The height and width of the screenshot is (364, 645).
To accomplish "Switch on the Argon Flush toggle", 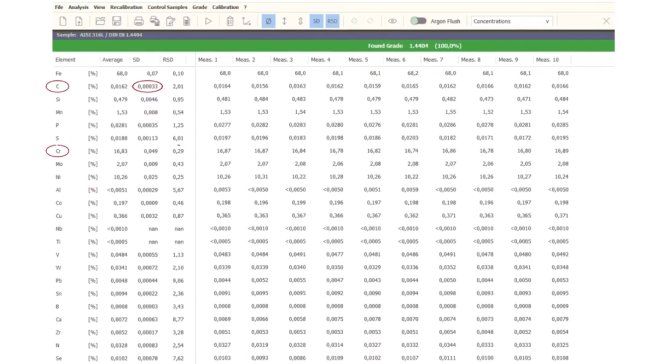I will (x=418, y=21).
